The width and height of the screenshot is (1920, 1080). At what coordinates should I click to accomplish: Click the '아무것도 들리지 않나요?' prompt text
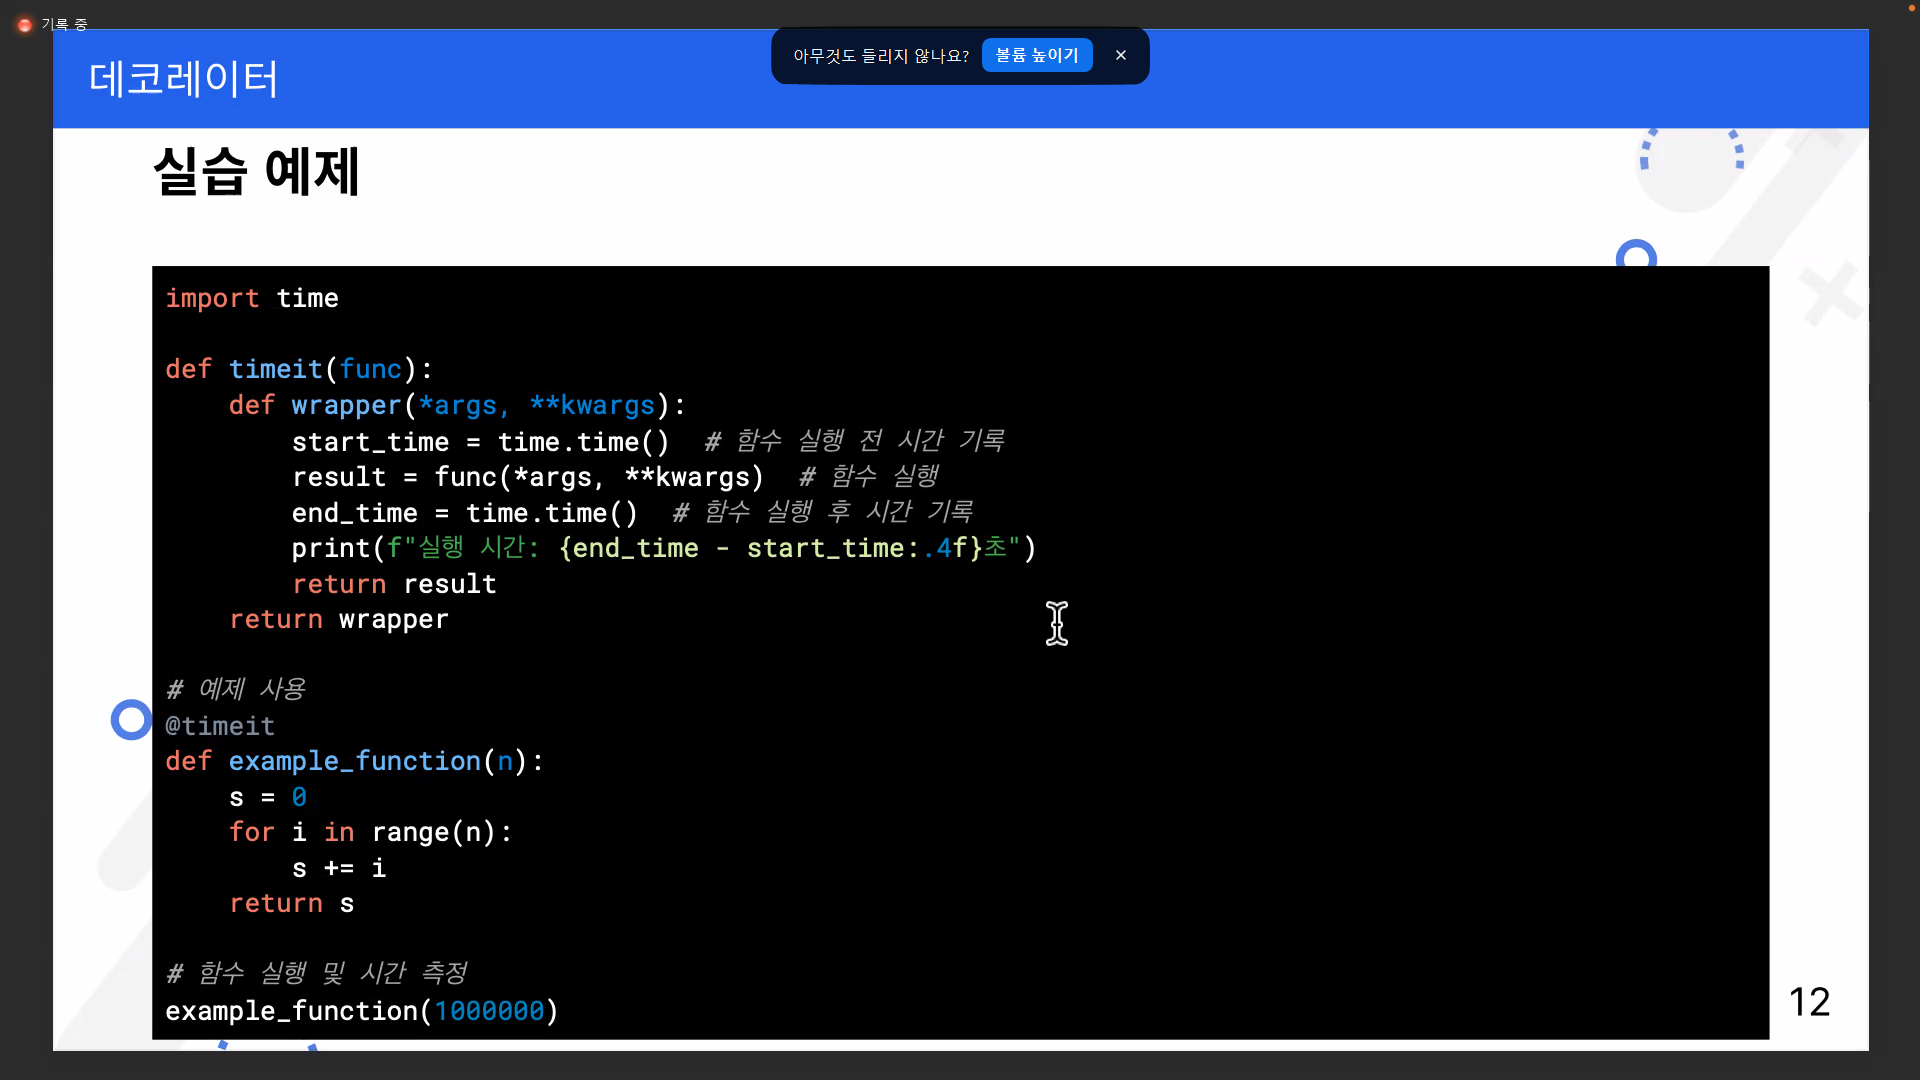tap(880, 56)
